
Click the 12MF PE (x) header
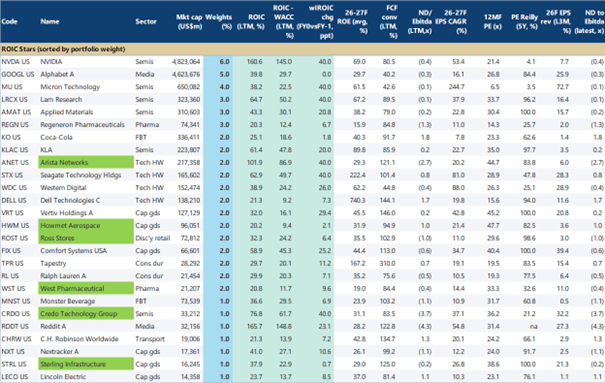493,22
